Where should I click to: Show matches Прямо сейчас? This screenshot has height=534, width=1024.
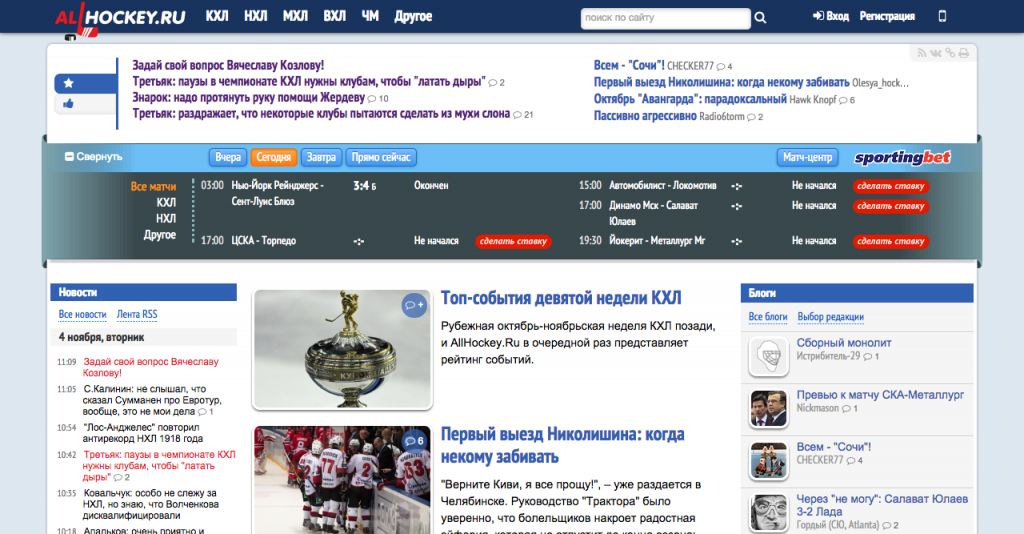[x=381, y=157]
